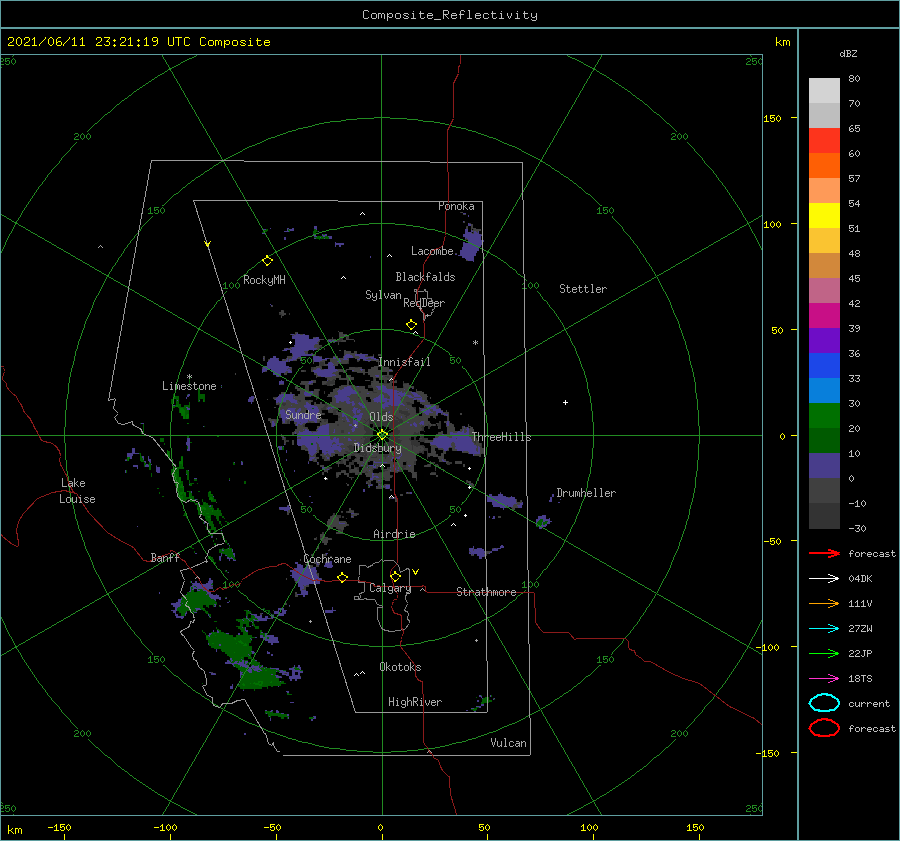900x841 pixels.
Task: Click the Limestone label
Action: pyautogui.click(x=189, y=386)
